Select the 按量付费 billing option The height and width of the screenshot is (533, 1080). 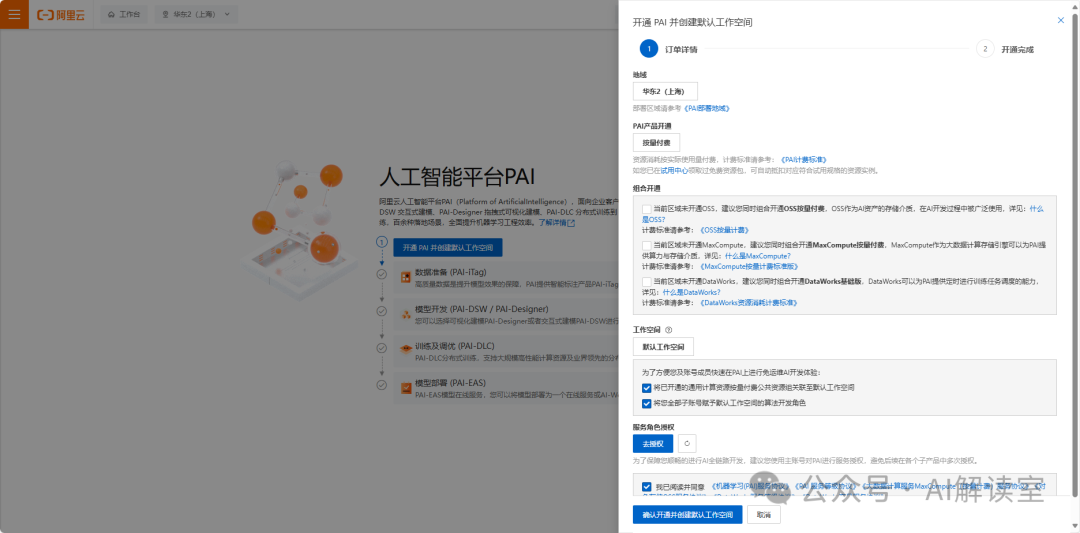click(x=656, y=143)
